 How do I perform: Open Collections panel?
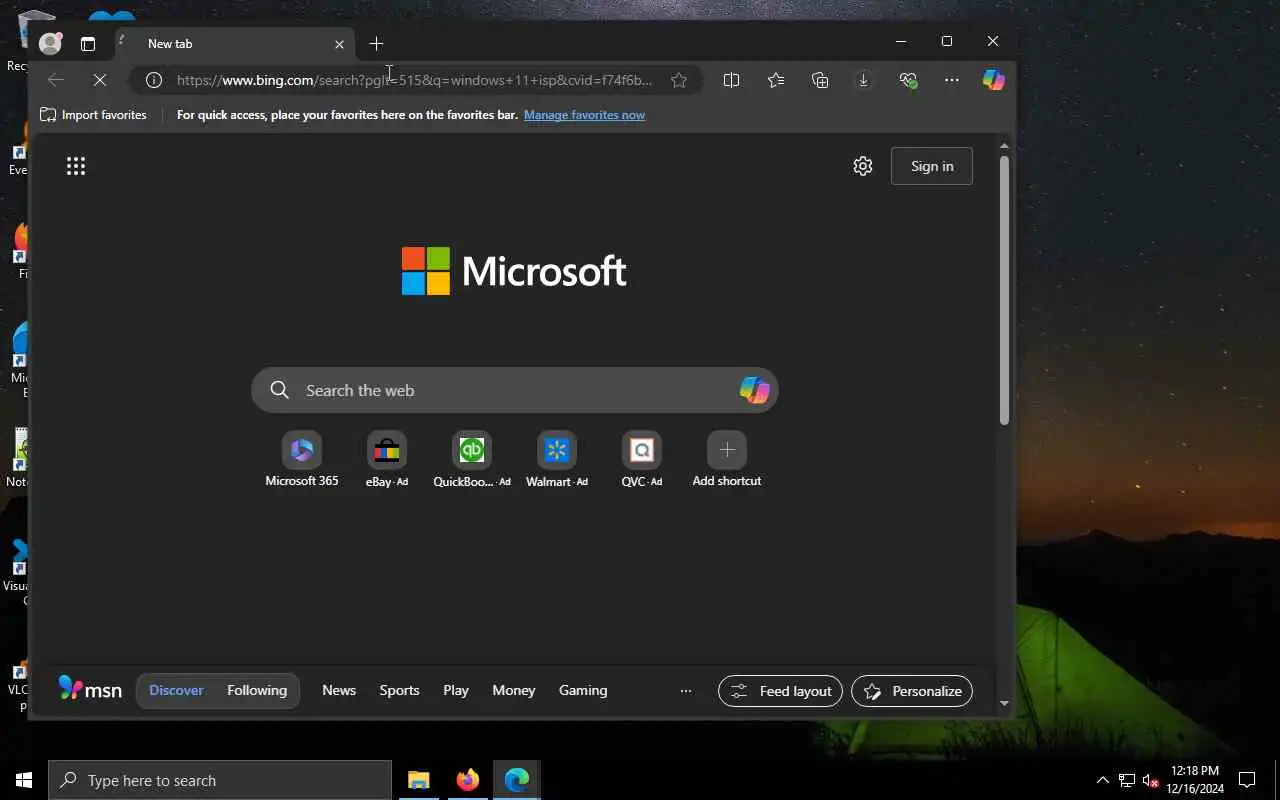click(820, 80)
